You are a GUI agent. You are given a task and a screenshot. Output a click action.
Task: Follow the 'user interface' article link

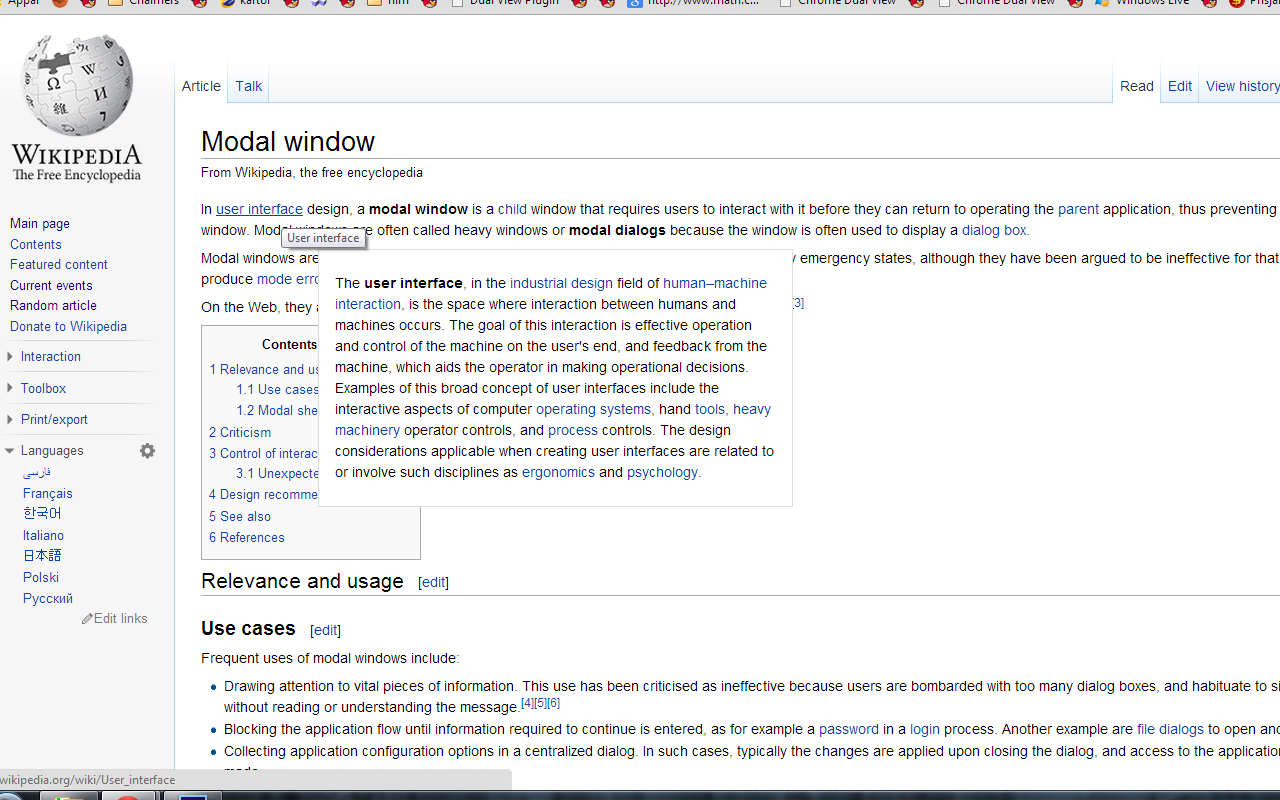tap(259, 209)
